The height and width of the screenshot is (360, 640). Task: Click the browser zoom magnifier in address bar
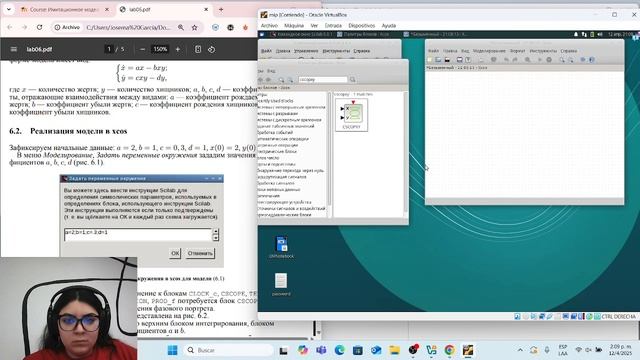coord(180,27)
